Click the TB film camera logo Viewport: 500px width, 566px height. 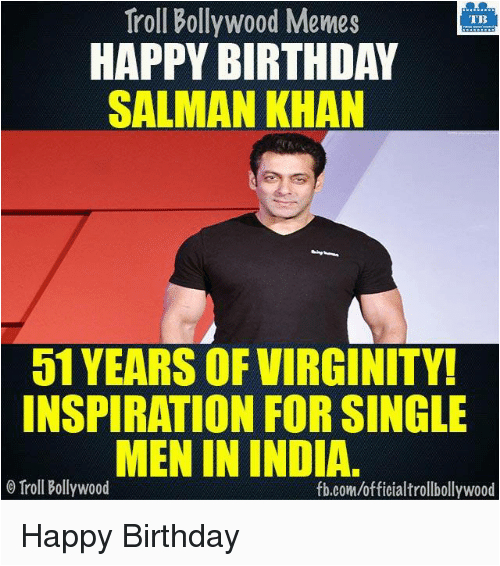478,18
